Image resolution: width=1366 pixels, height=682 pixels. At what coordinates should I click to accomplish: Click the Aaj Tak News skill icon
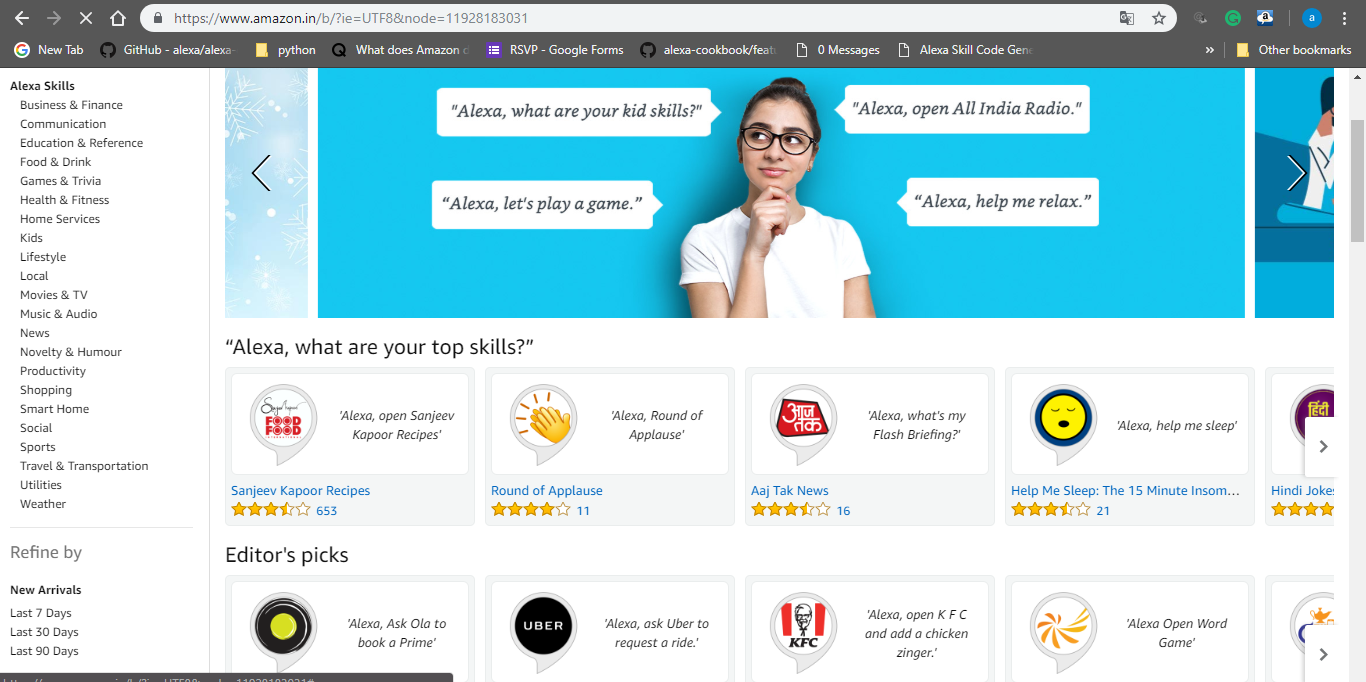coord(803,419)
